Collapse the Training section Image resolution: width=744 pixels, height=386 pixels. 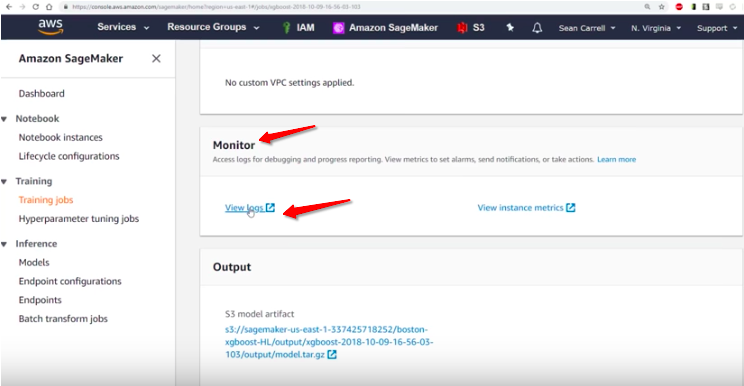[x=4, y=182]
